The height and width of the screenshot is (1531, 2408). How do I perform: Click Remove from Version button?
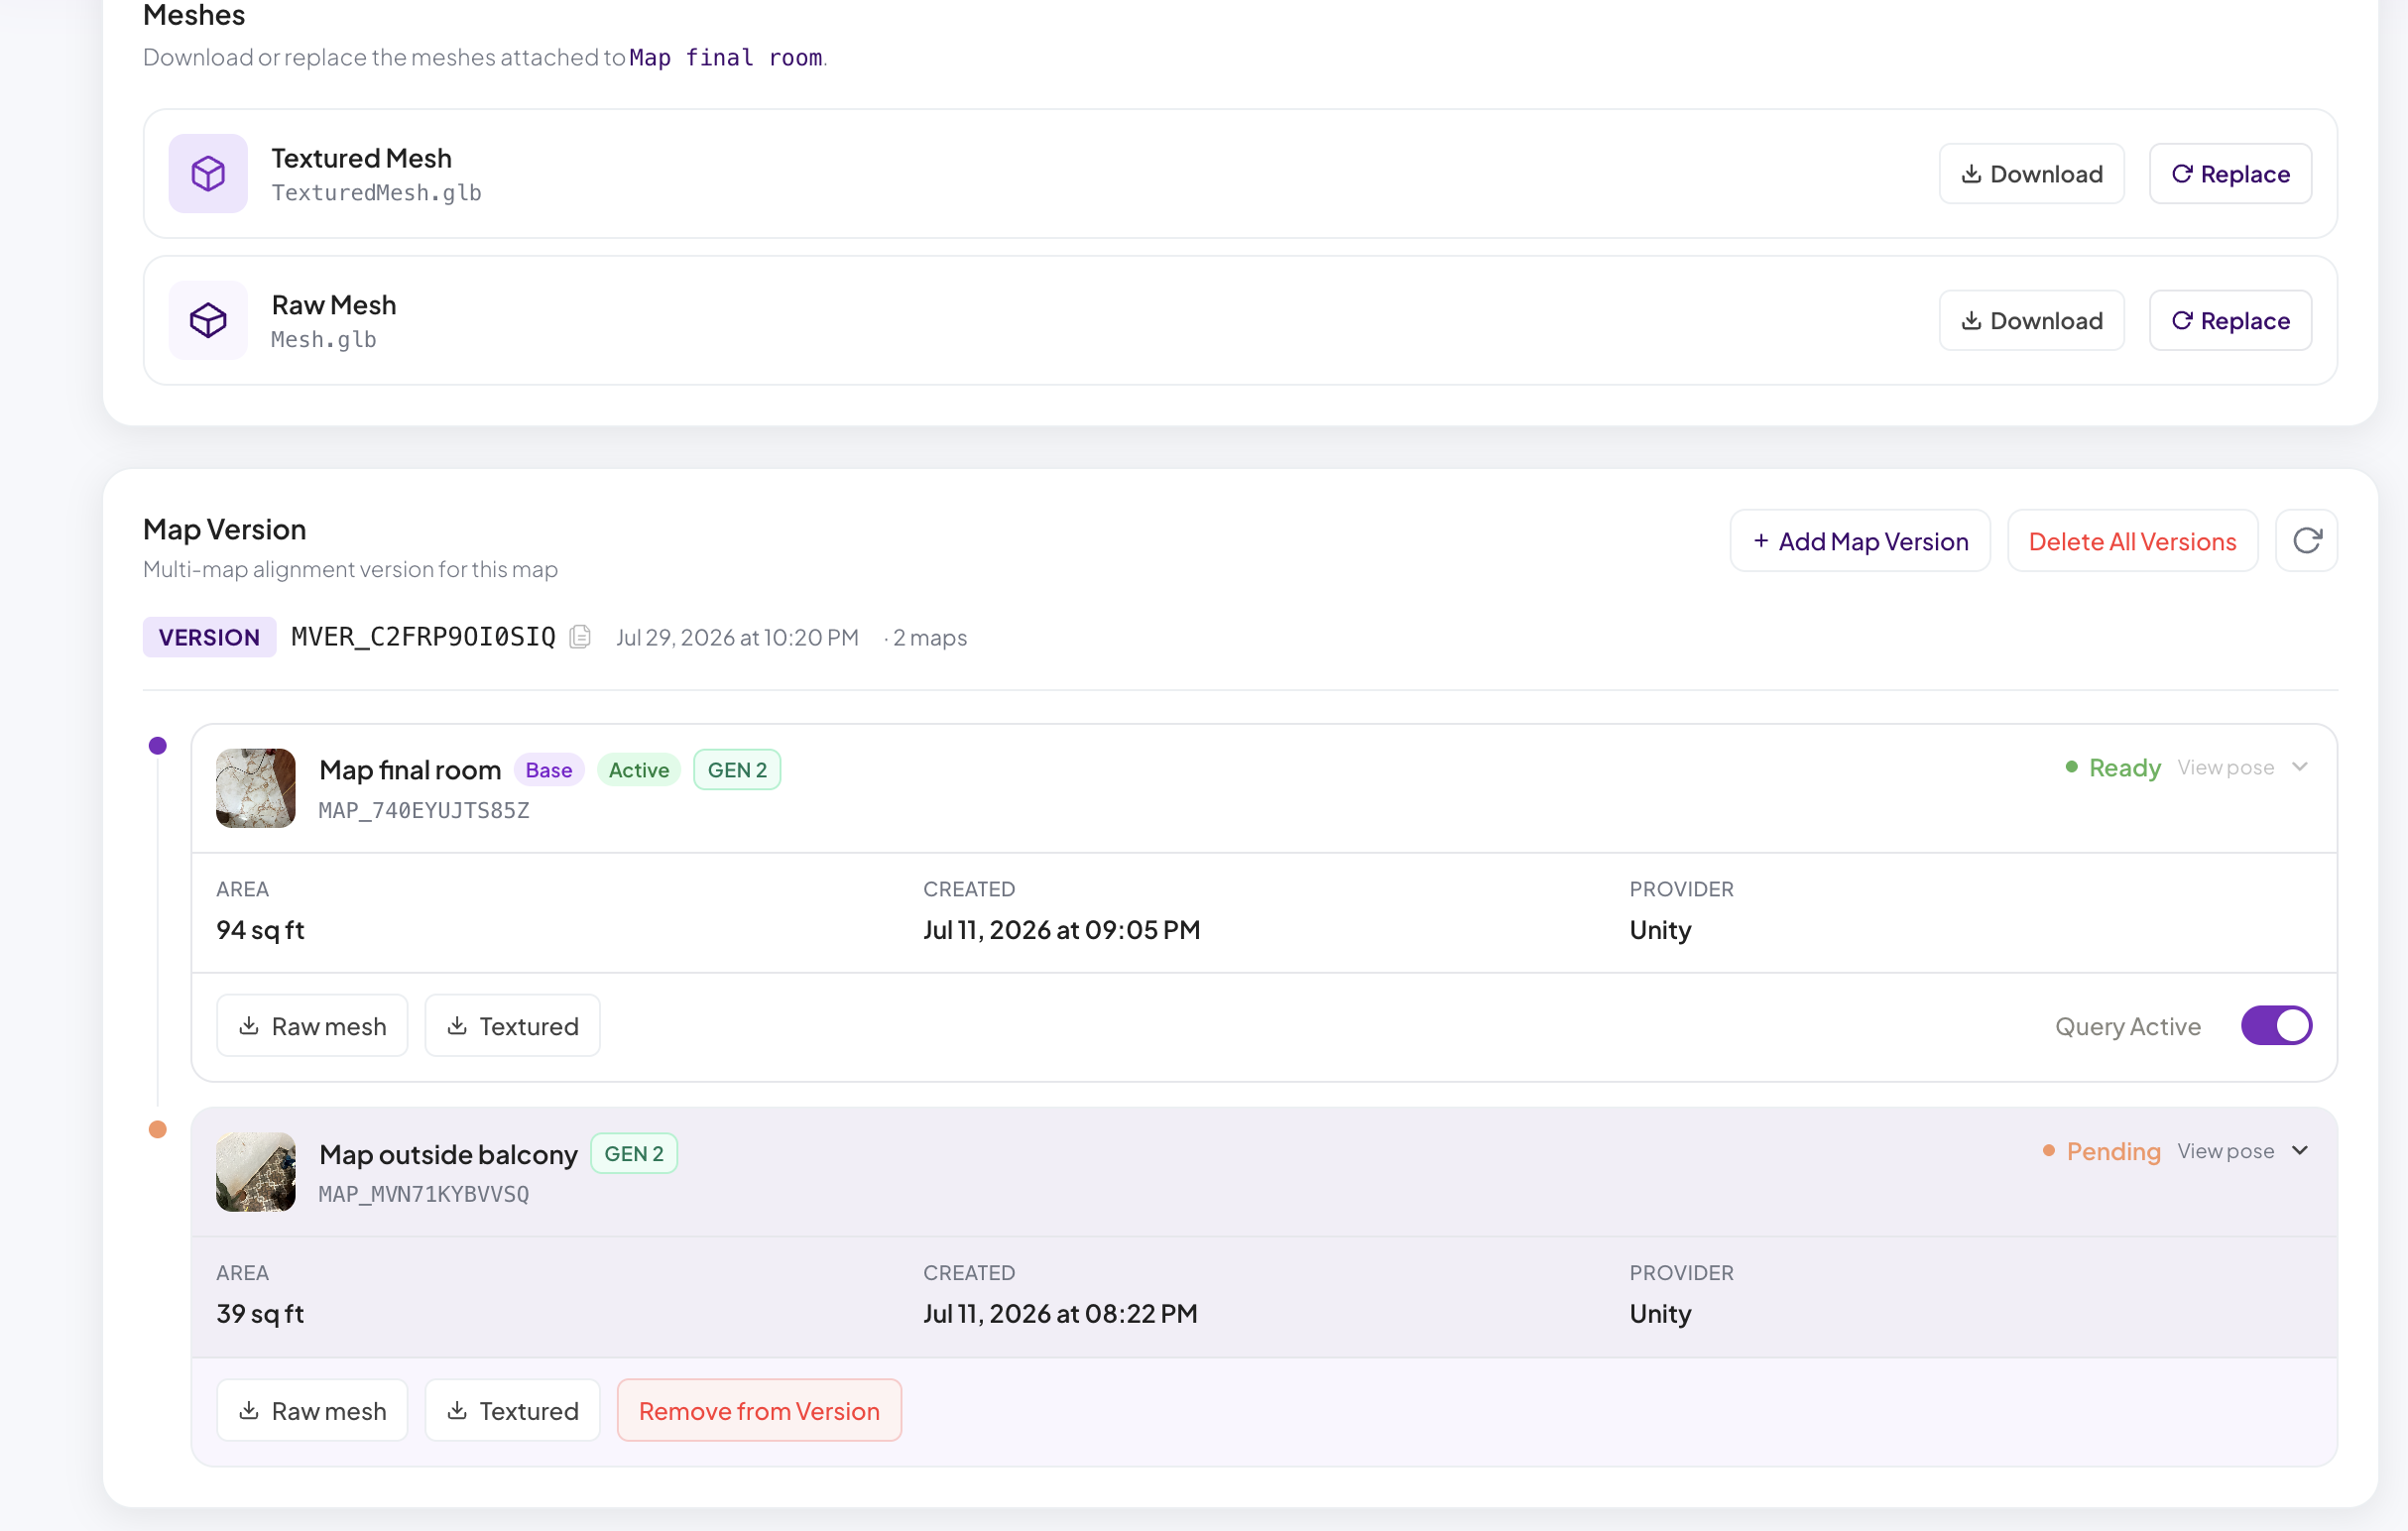[759, 1410]
